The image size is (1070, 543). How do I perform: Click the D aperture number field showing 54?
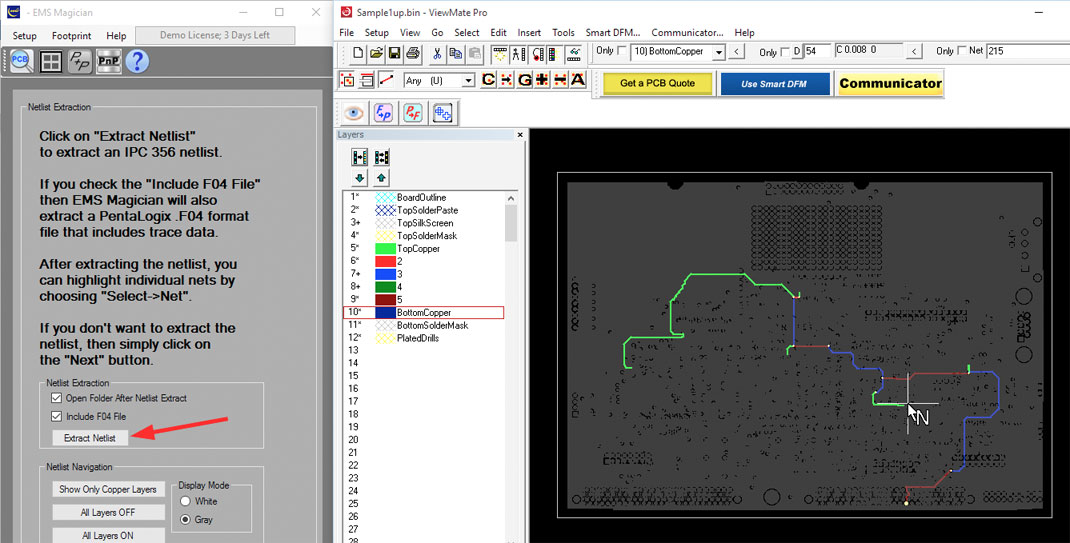818,51
